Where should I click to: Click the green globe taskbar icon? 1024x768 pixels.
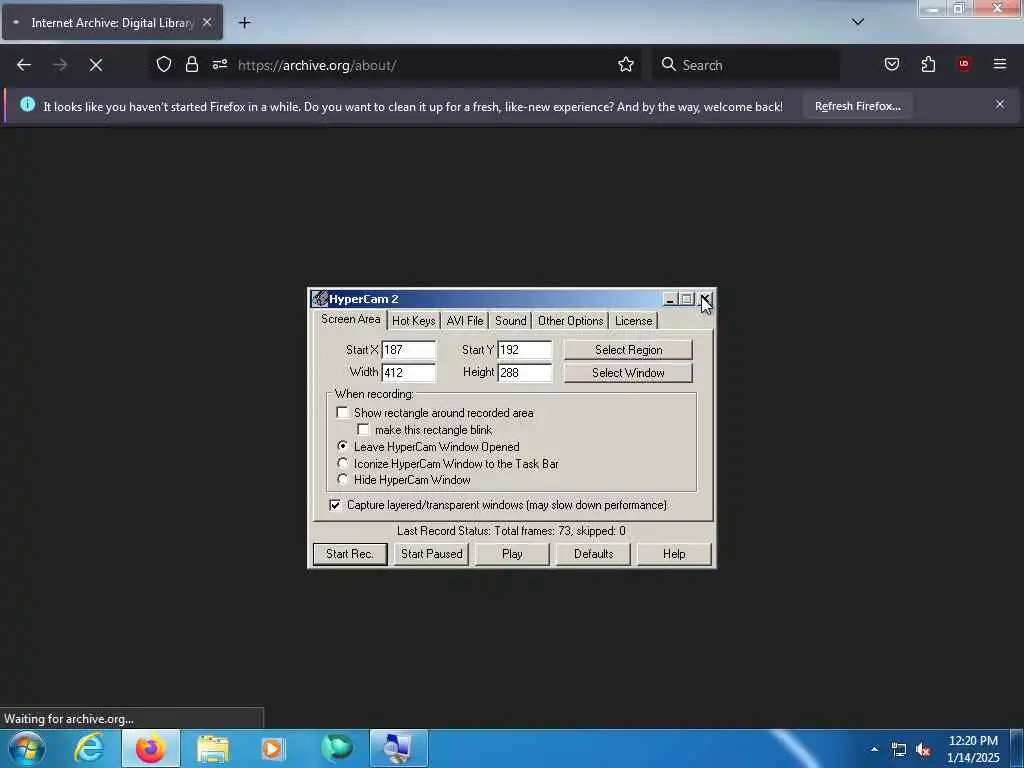(x=336, y=748)
